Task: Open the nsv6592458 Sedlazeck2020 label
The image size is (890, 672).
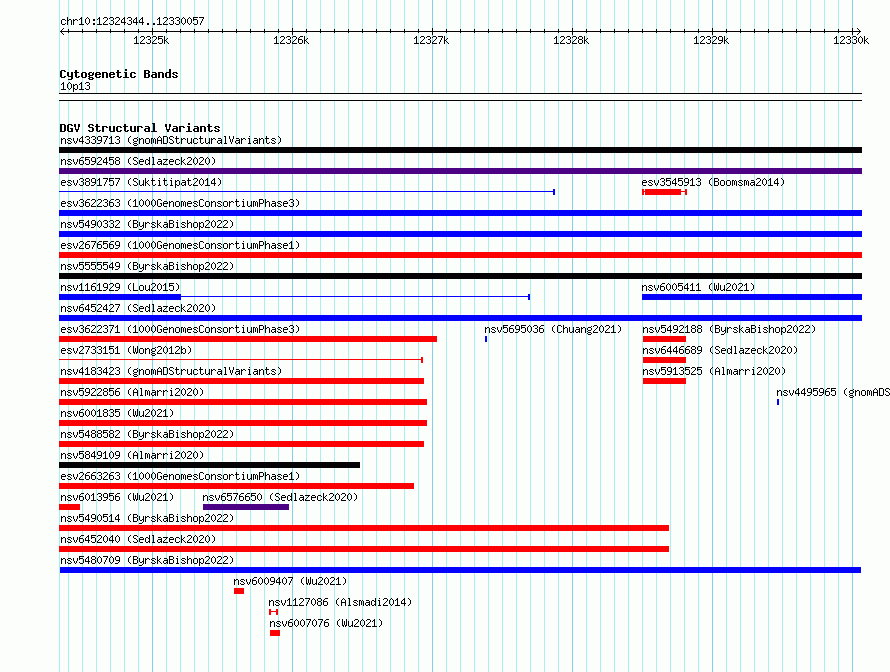Action: pyautogui.click(x=138, y=161)
